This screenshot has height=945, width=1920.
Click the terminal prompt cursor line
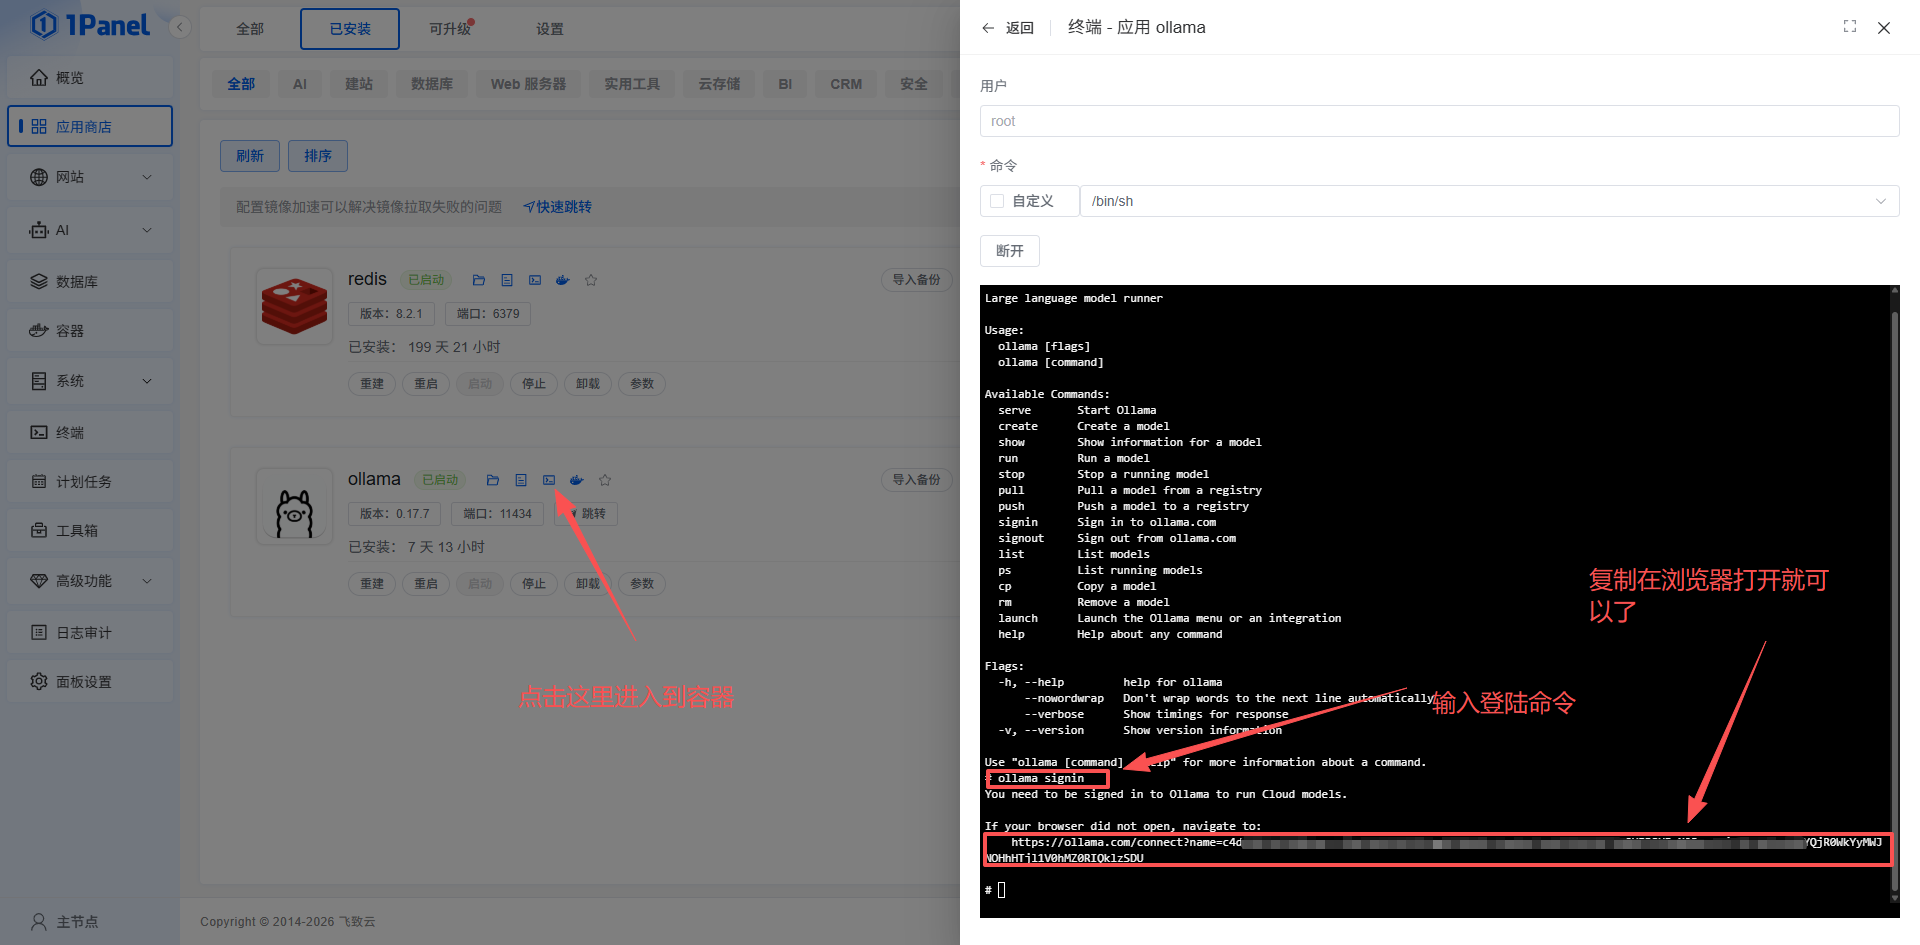(996, 890)
